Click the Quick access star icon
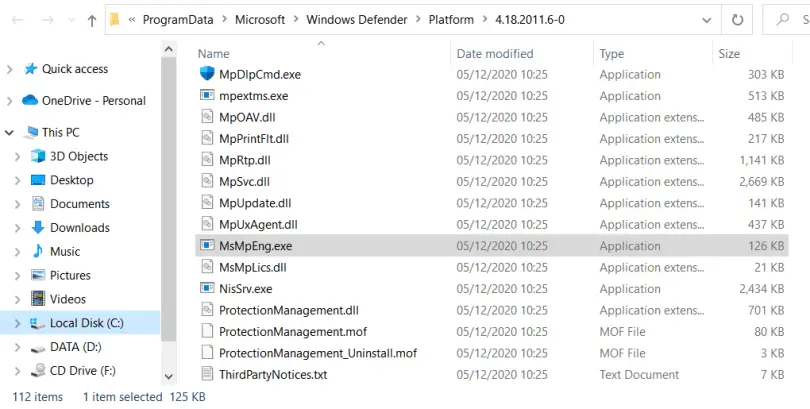The image size is (810, 409). point(31,69)
